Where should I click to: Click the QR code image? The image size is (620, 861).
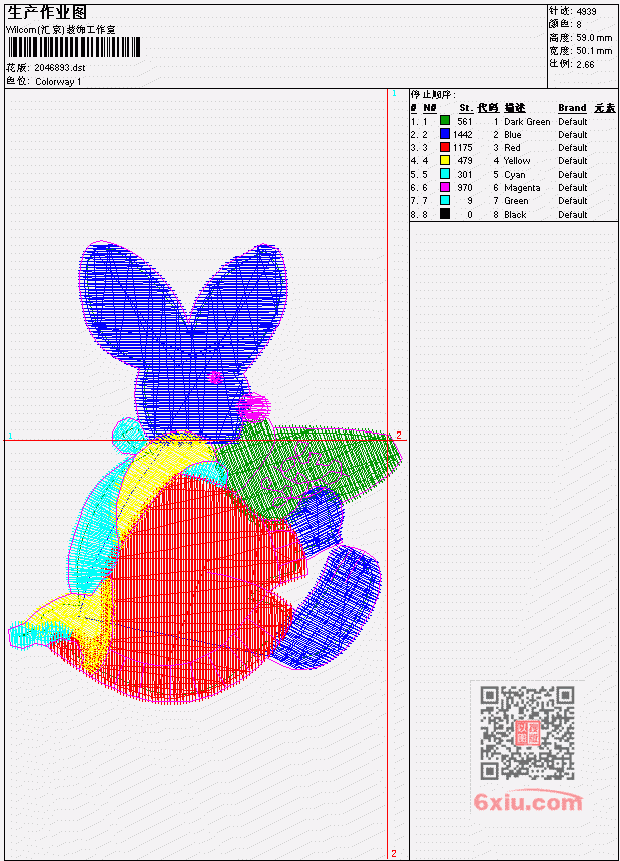coord(528,732)
